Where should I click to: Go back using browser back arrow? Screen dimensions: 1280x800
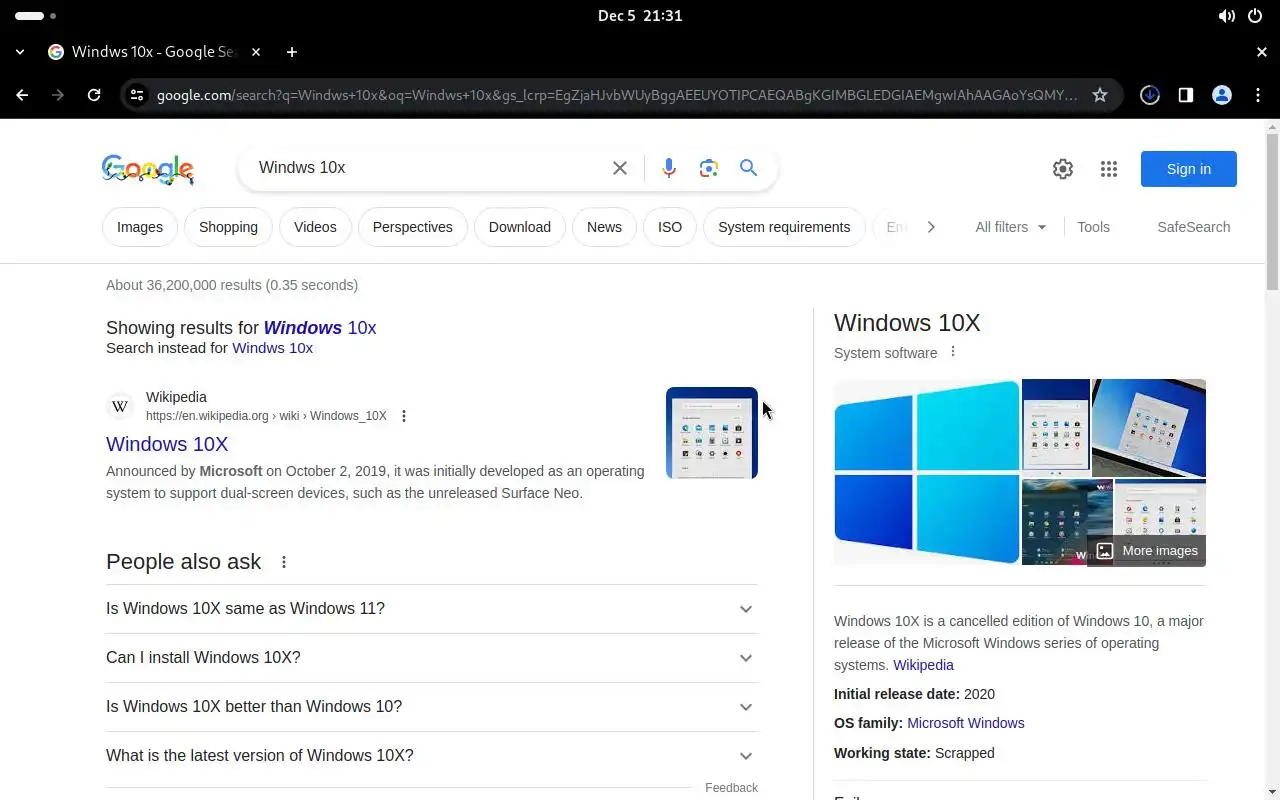22,95
